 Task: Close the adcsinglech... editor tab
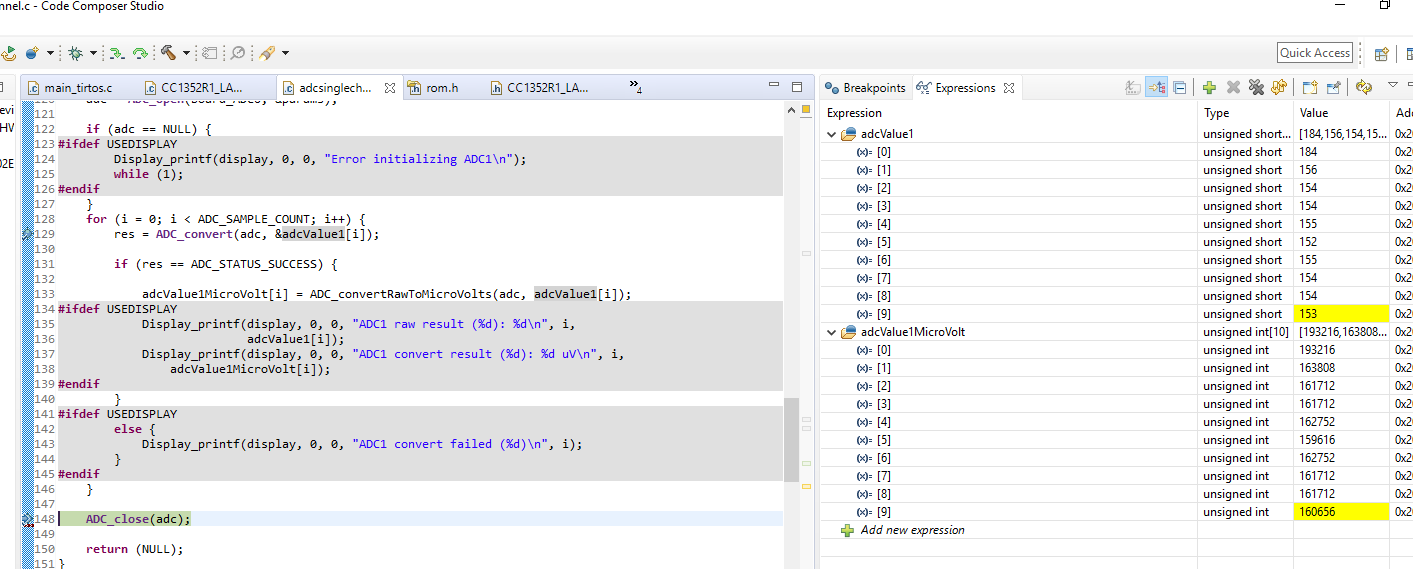pos(390,88)
